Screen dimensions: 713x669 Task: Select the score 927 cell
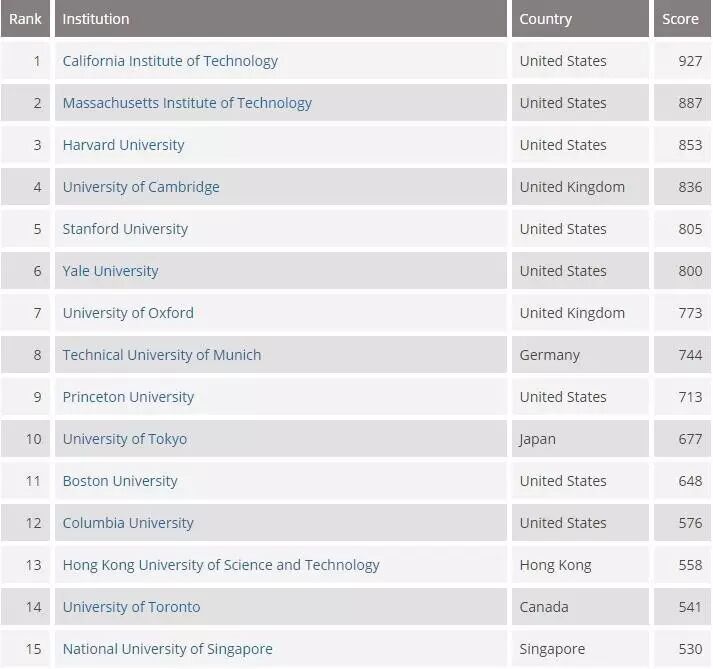682,61
